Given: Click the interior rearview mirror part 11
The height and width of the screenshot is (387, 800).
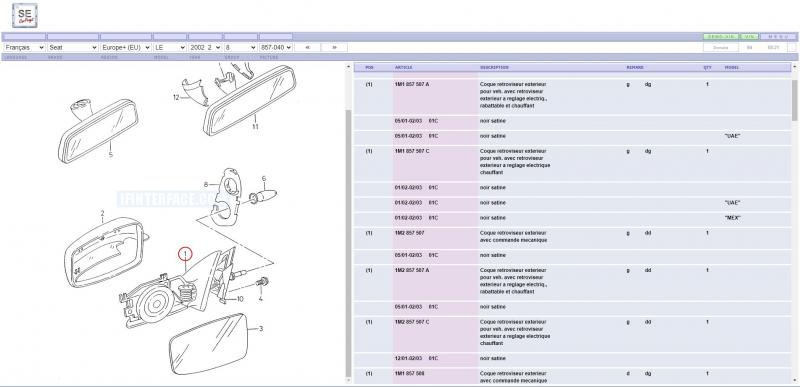Looking at the screenshot, I should click(x=249, y=100).
